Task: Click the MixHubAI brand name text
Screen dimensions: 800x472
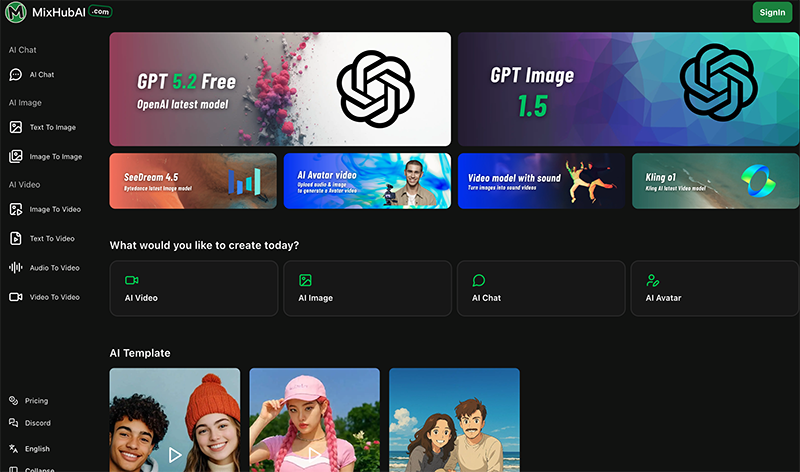Action: [x=59, y=13]
